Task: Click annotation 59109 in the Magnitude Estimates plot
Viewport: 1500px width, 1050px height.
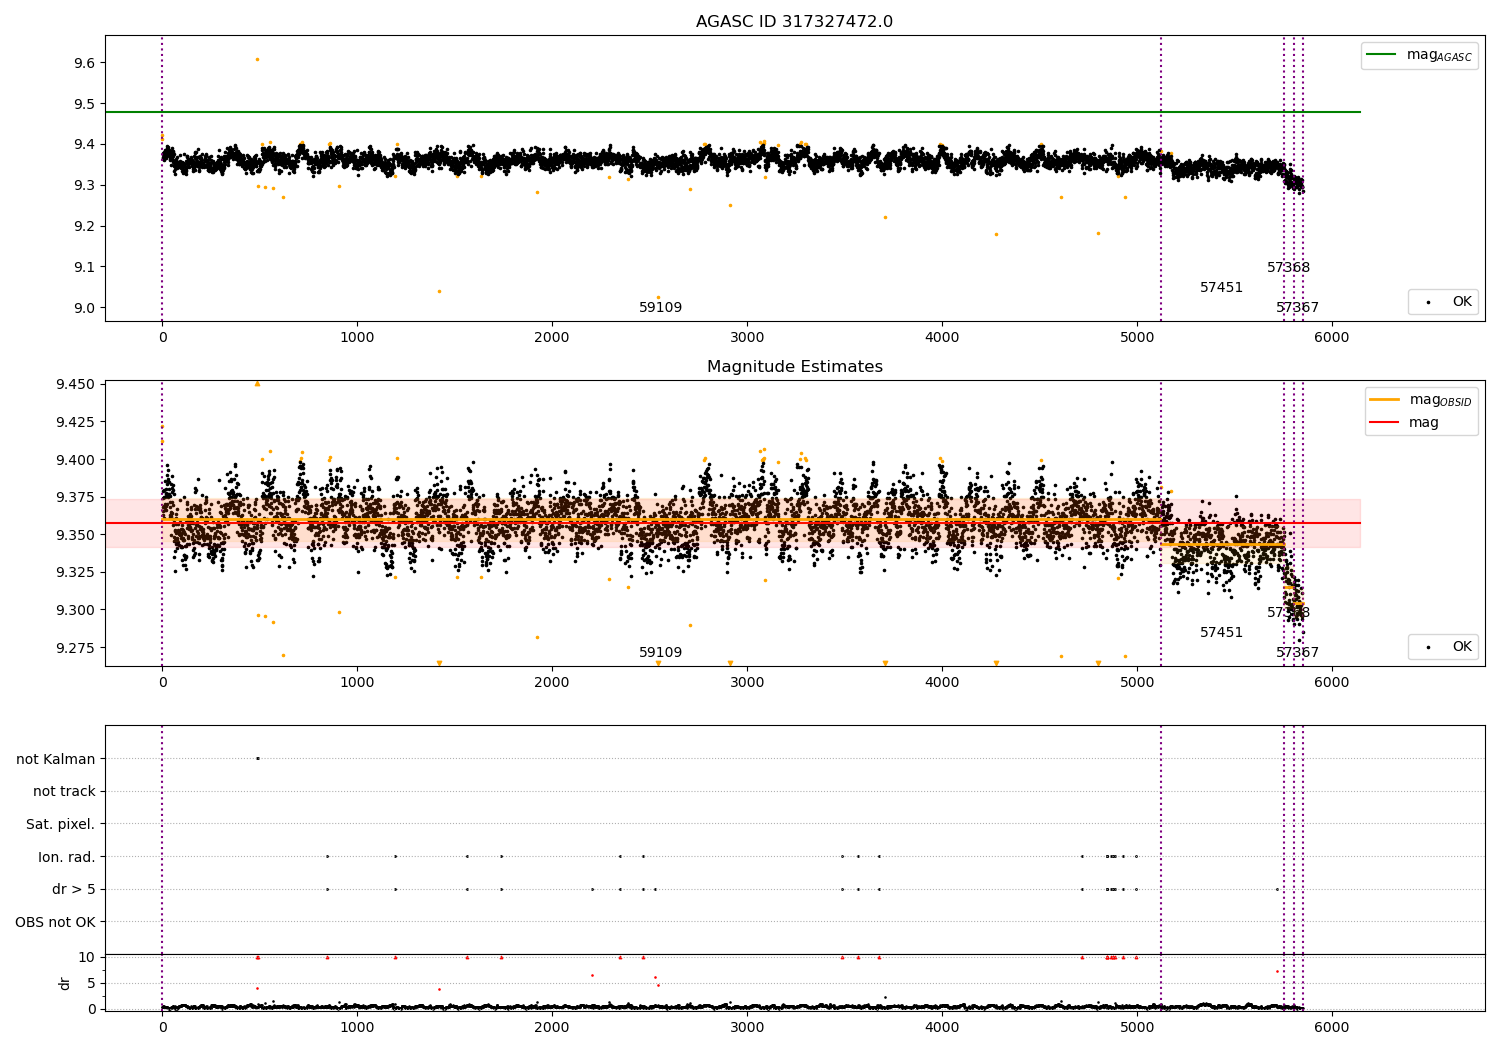Action: click(x=661, y=653)
